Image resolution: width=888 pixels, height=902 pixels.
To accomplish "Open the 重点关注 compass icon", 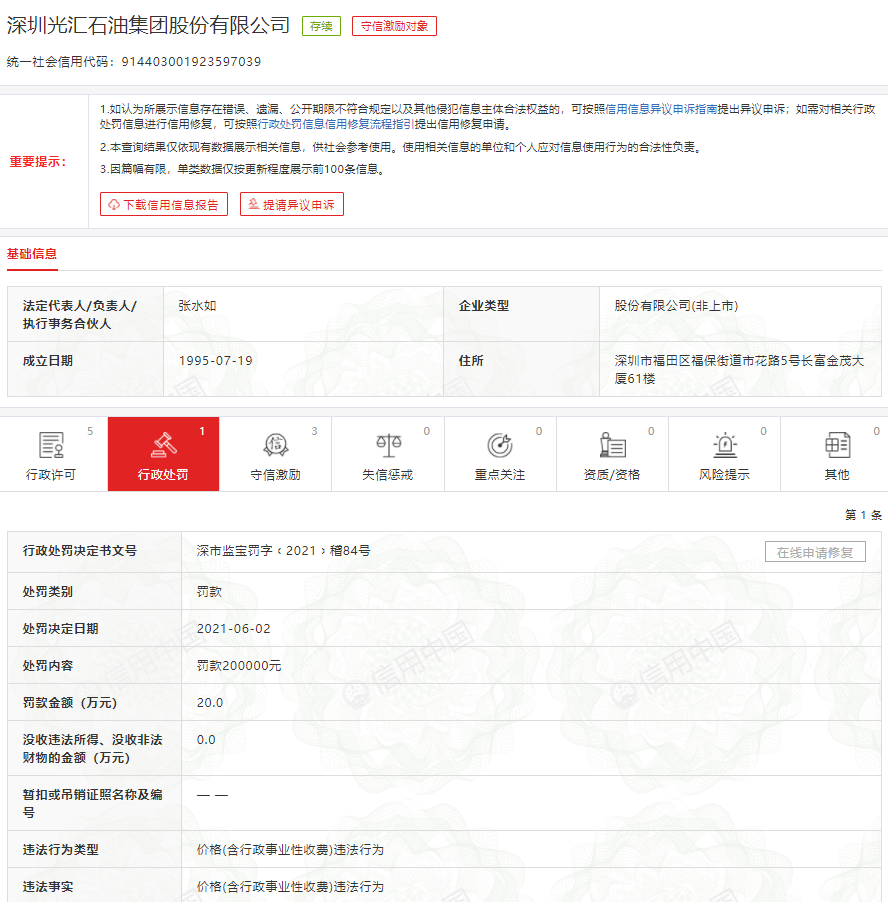I will tap(499, 444).
